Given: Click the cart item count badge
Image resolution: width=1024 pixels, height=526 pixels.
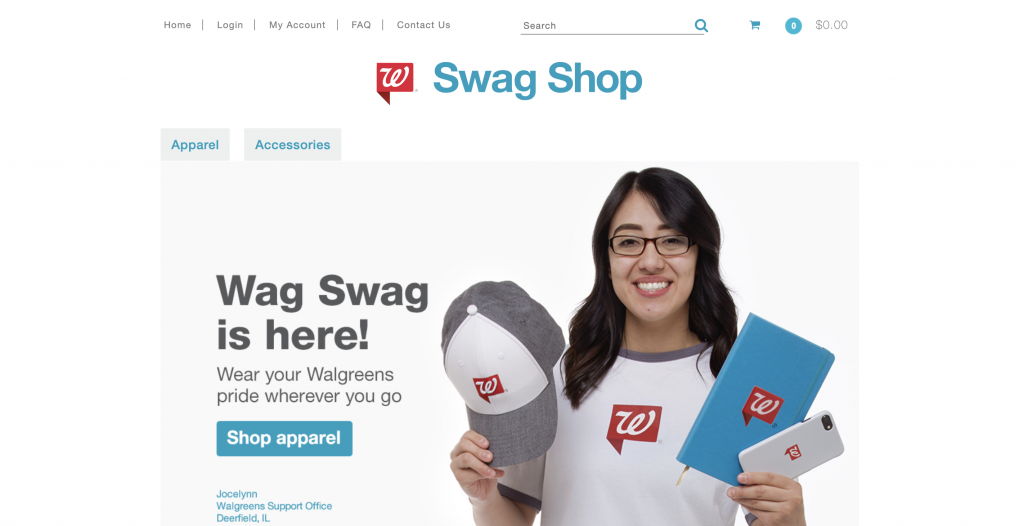Looking at the screenshot, I should [x=793, y=26].
